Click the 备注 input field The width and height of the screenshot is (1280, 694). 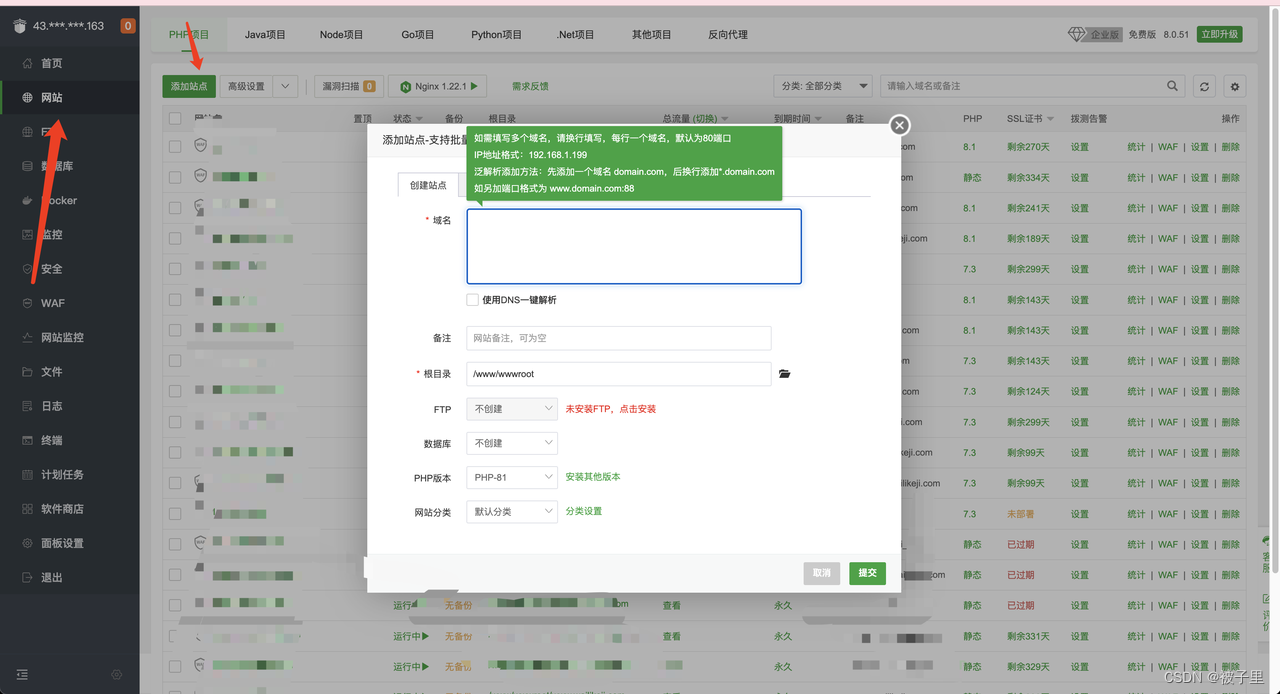619,338
